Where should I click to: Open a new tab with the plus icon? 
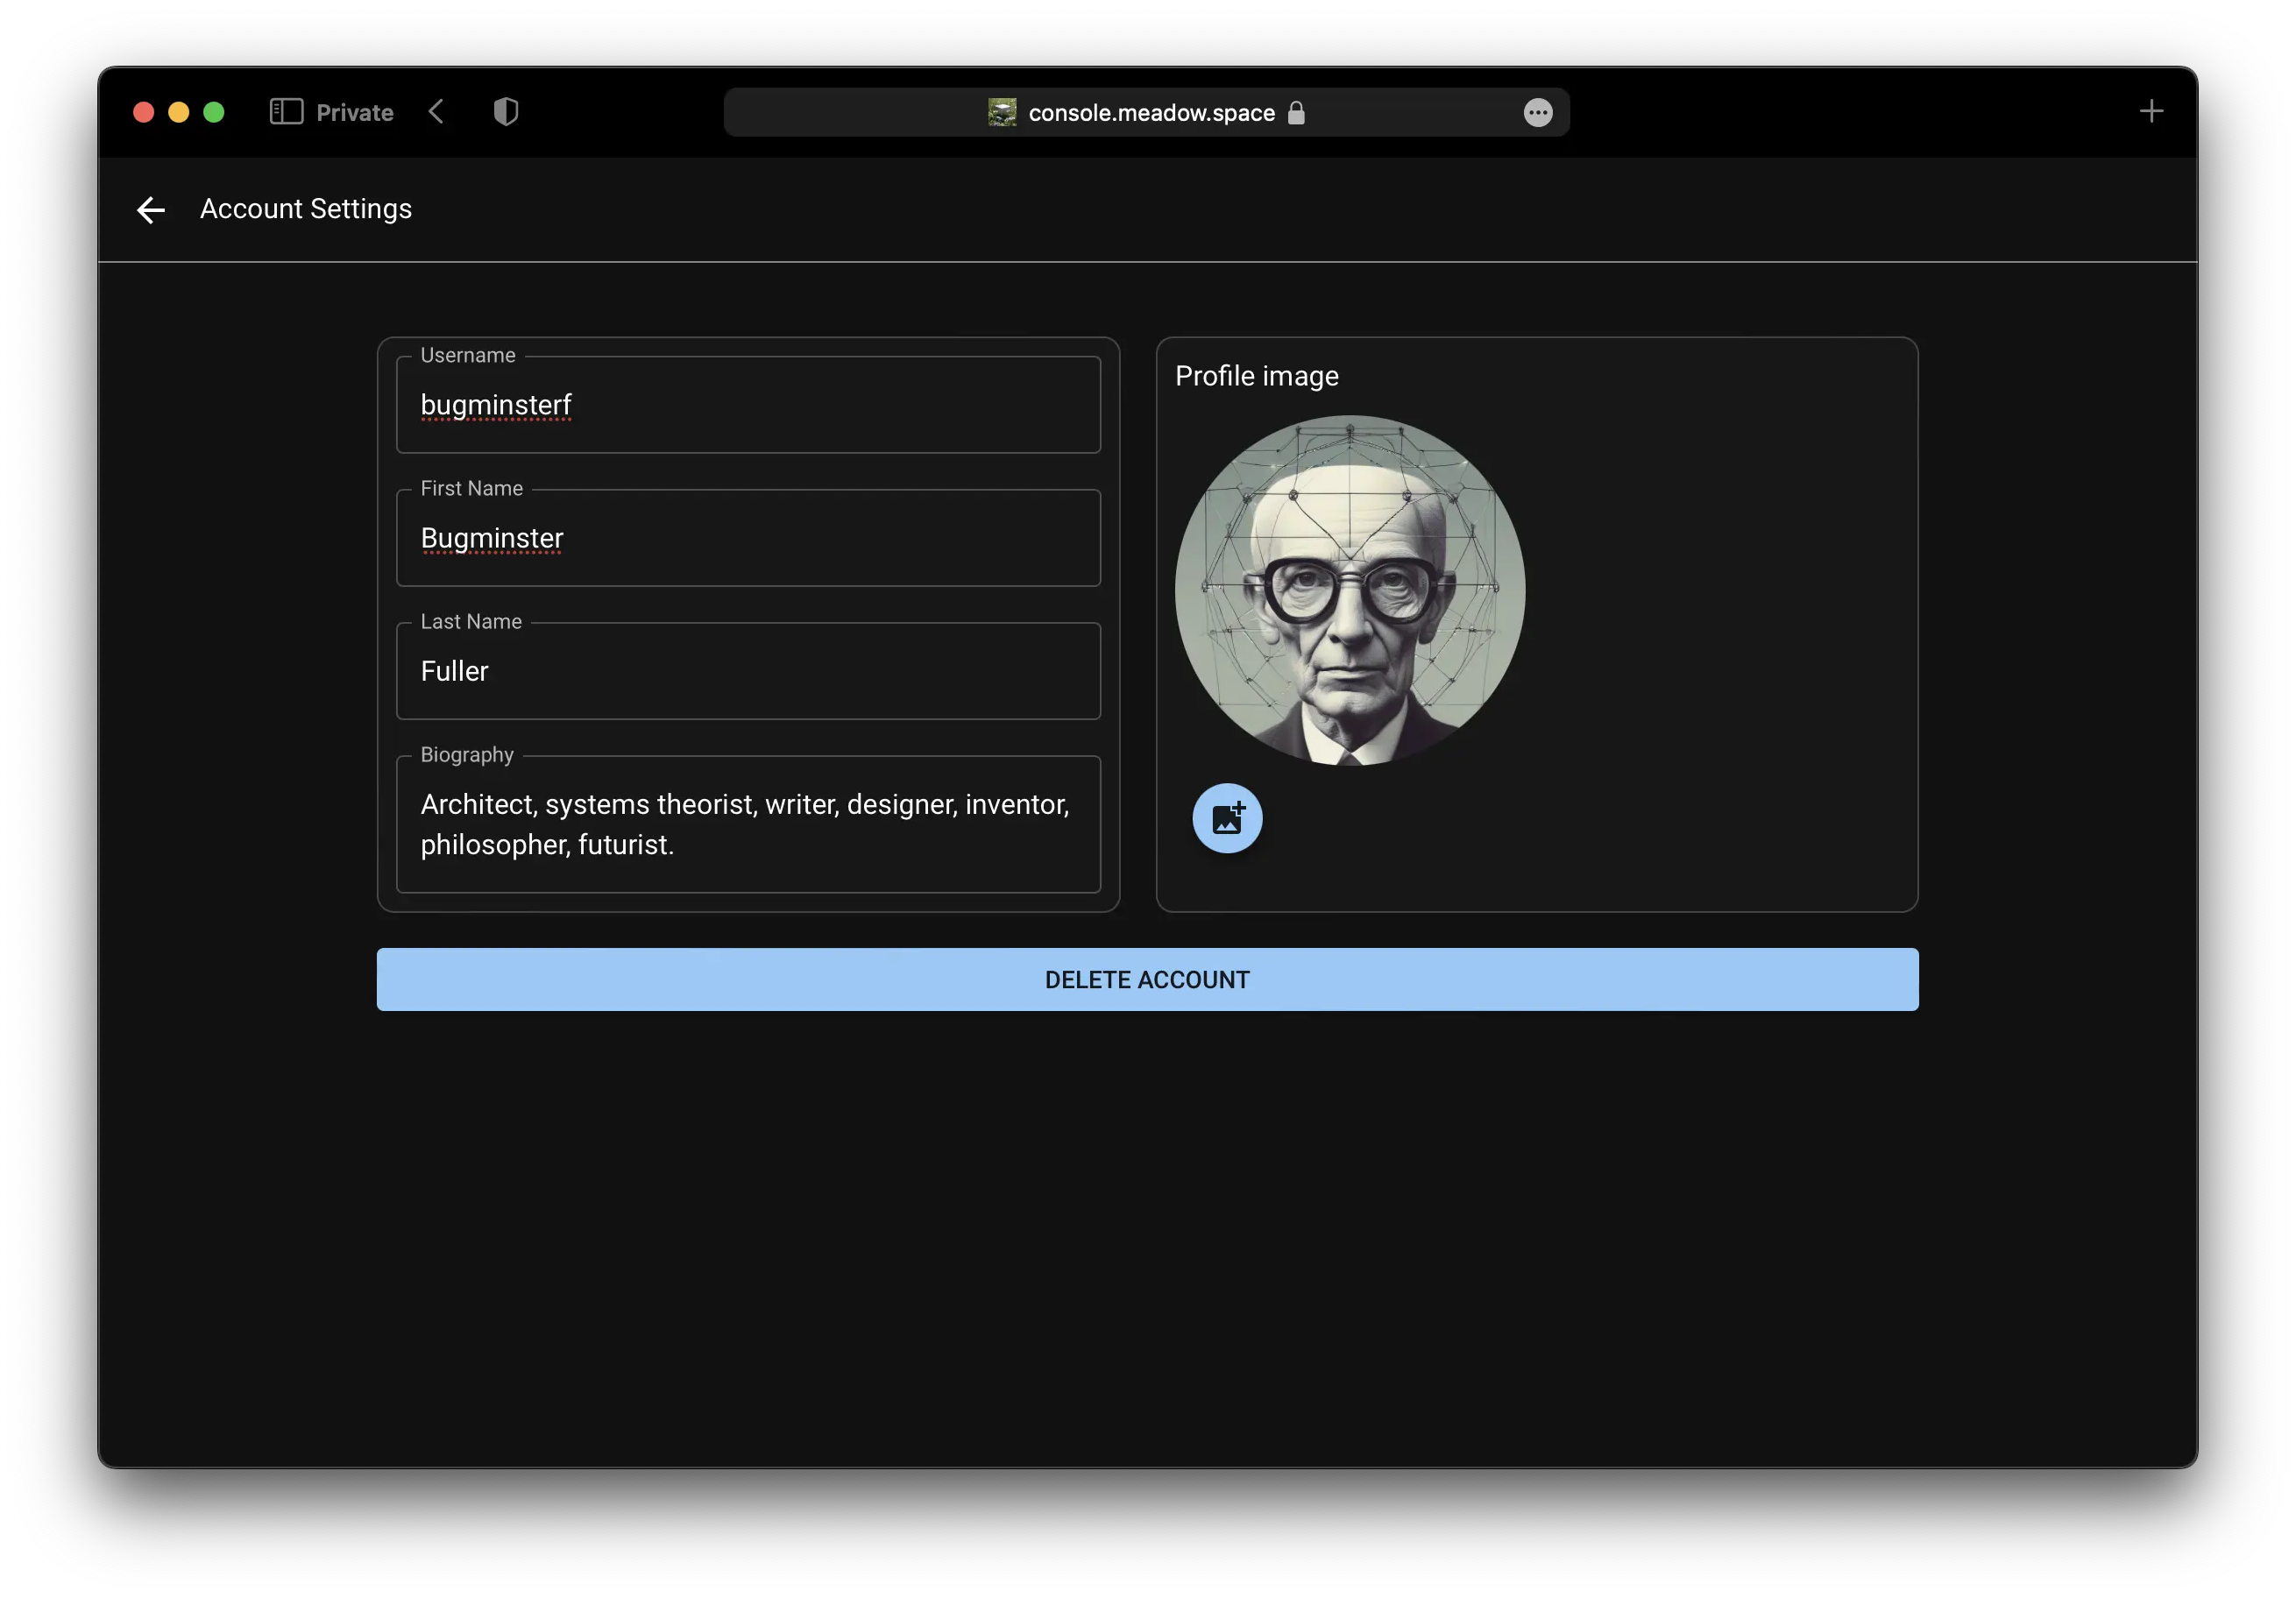pyautogui.click(x=2151, y=112)
